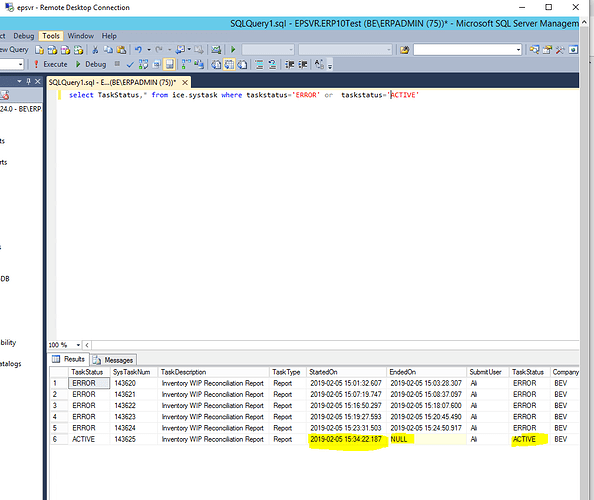
Task: Click the Parse query checkmark icon
Action: click(x=130, y=64)
